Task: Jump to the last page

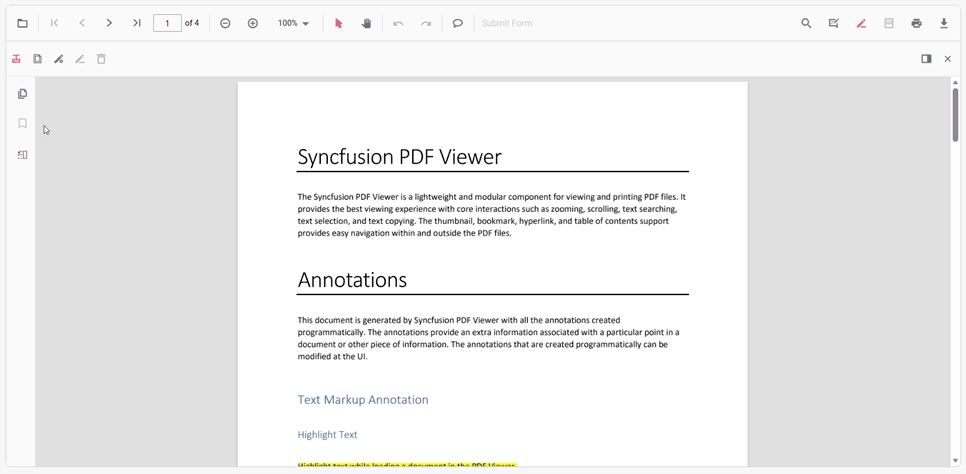Action: [137, 23]
